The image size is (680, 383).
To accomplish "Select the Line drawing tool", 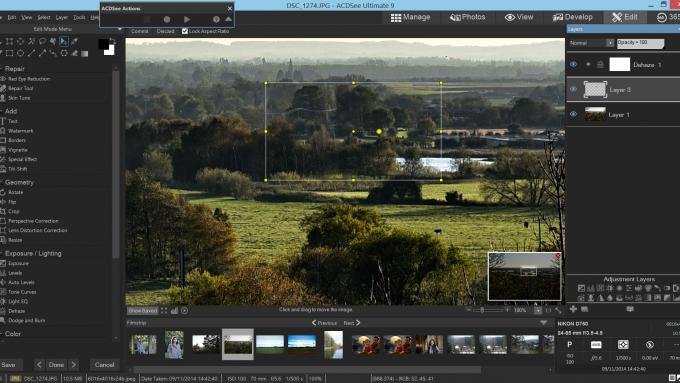I will (31, 53).
